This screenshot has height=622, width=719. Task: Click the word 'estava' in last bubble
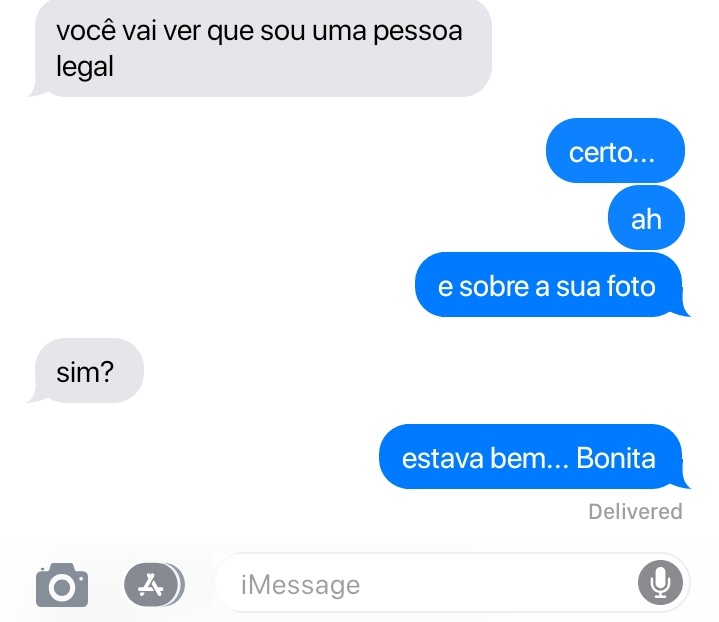tap(442, 458)
